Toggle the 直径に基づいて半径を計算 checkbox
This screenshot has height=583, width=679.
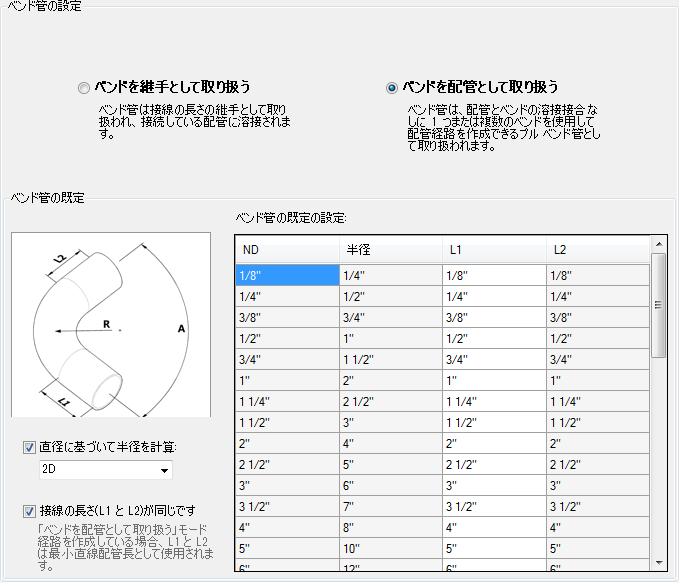(29, 447)
